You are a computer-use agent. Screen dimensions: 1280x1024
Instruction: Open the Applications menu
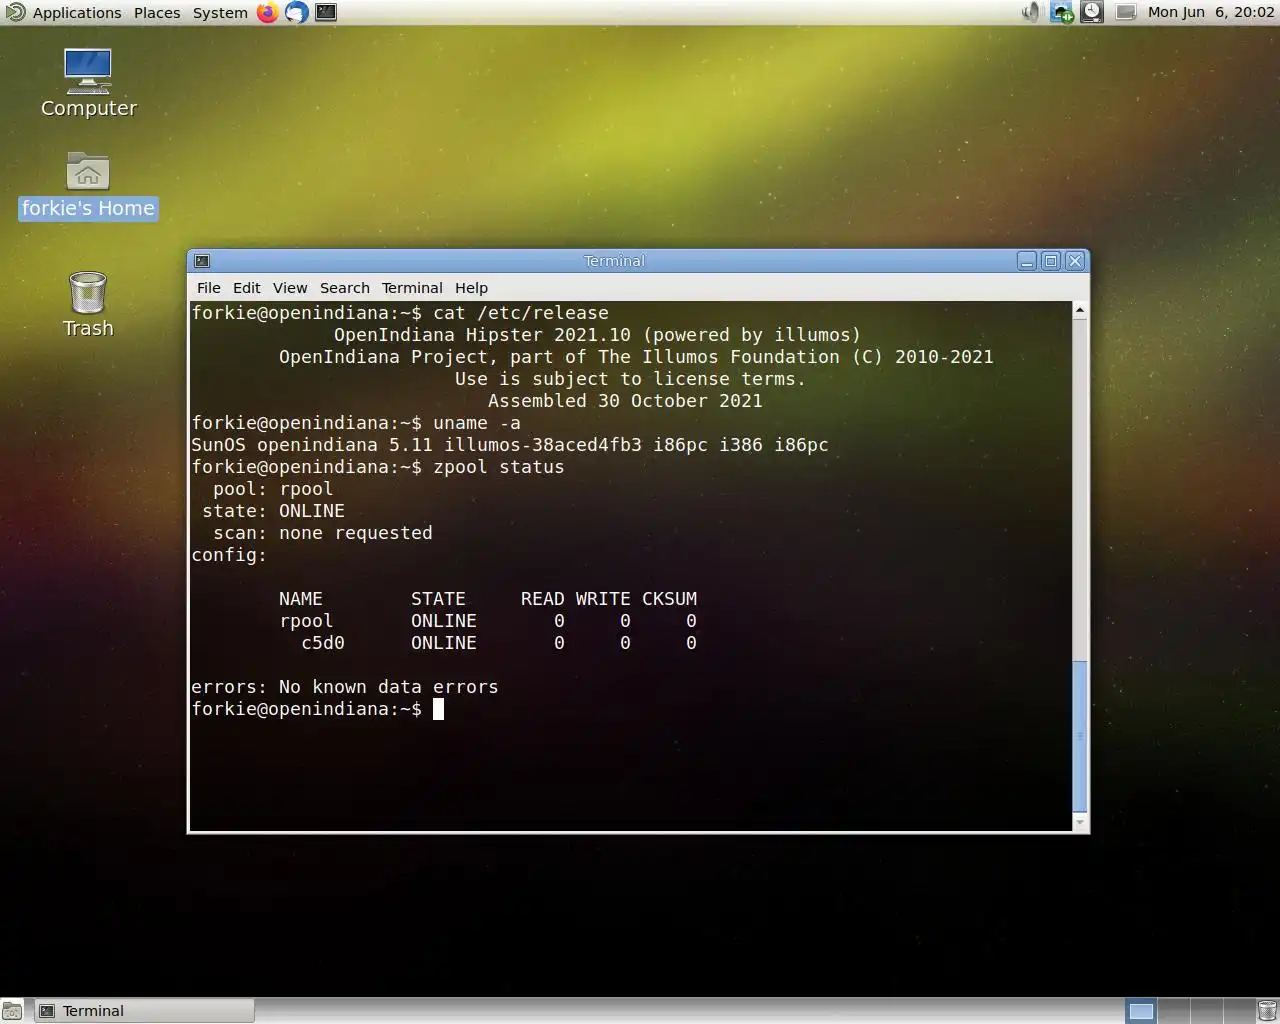click(x=76, y=12)
